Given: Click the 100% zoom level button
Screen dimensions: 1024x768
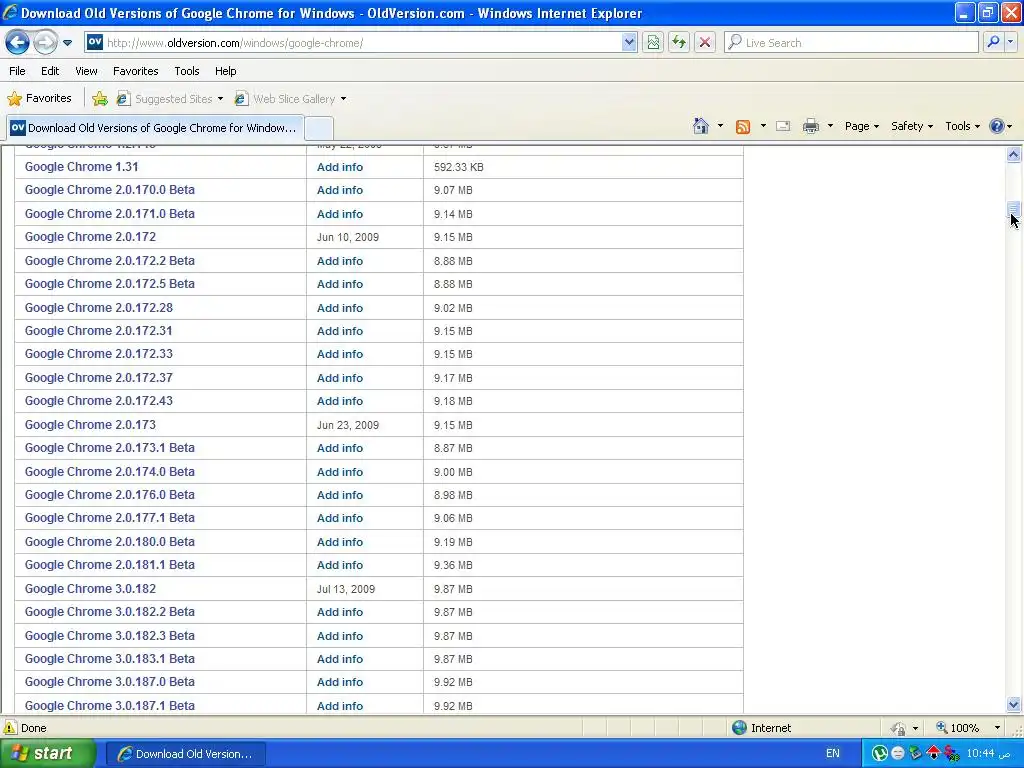Looking at the screenshot, I should 957,728.
